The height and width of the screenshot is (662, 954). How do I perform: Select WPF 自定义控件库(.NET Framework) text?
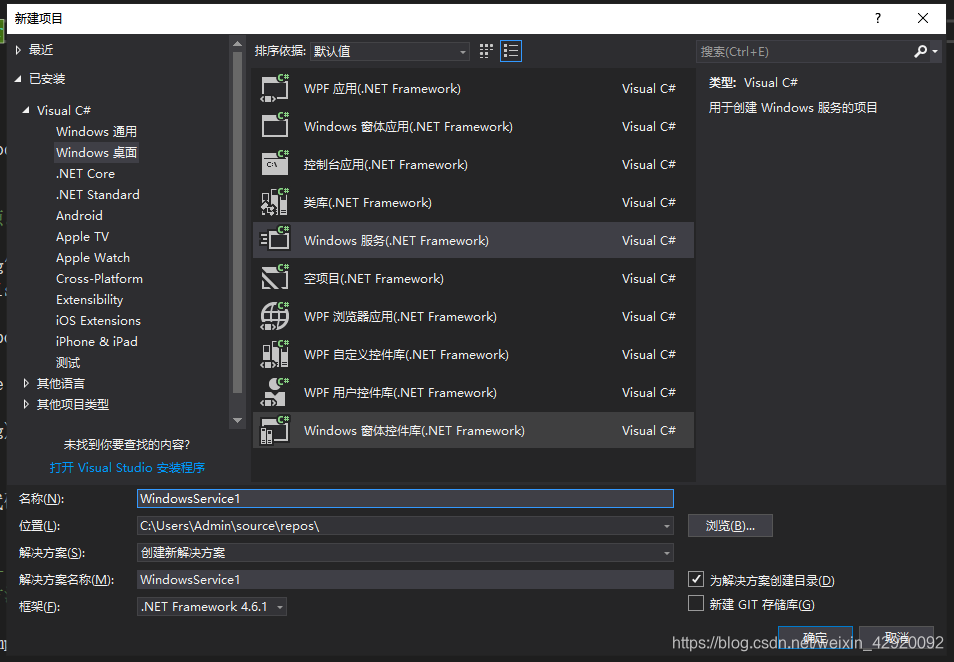(406, 355)
